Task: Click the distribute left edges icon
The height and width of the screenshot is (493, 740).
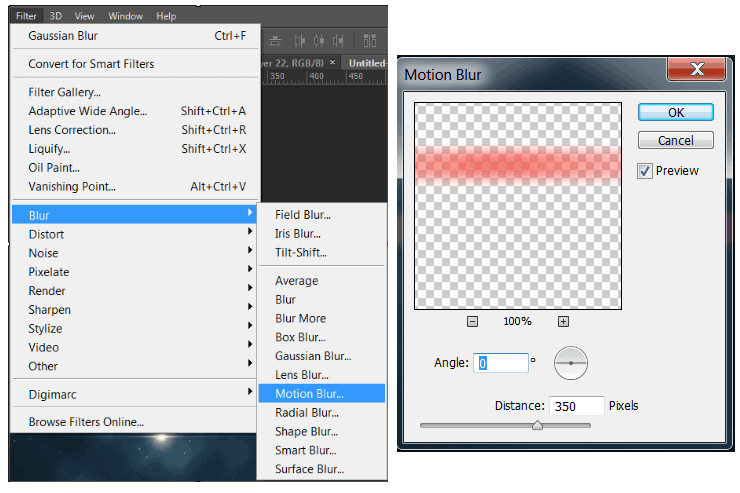Action: [300, 41]
